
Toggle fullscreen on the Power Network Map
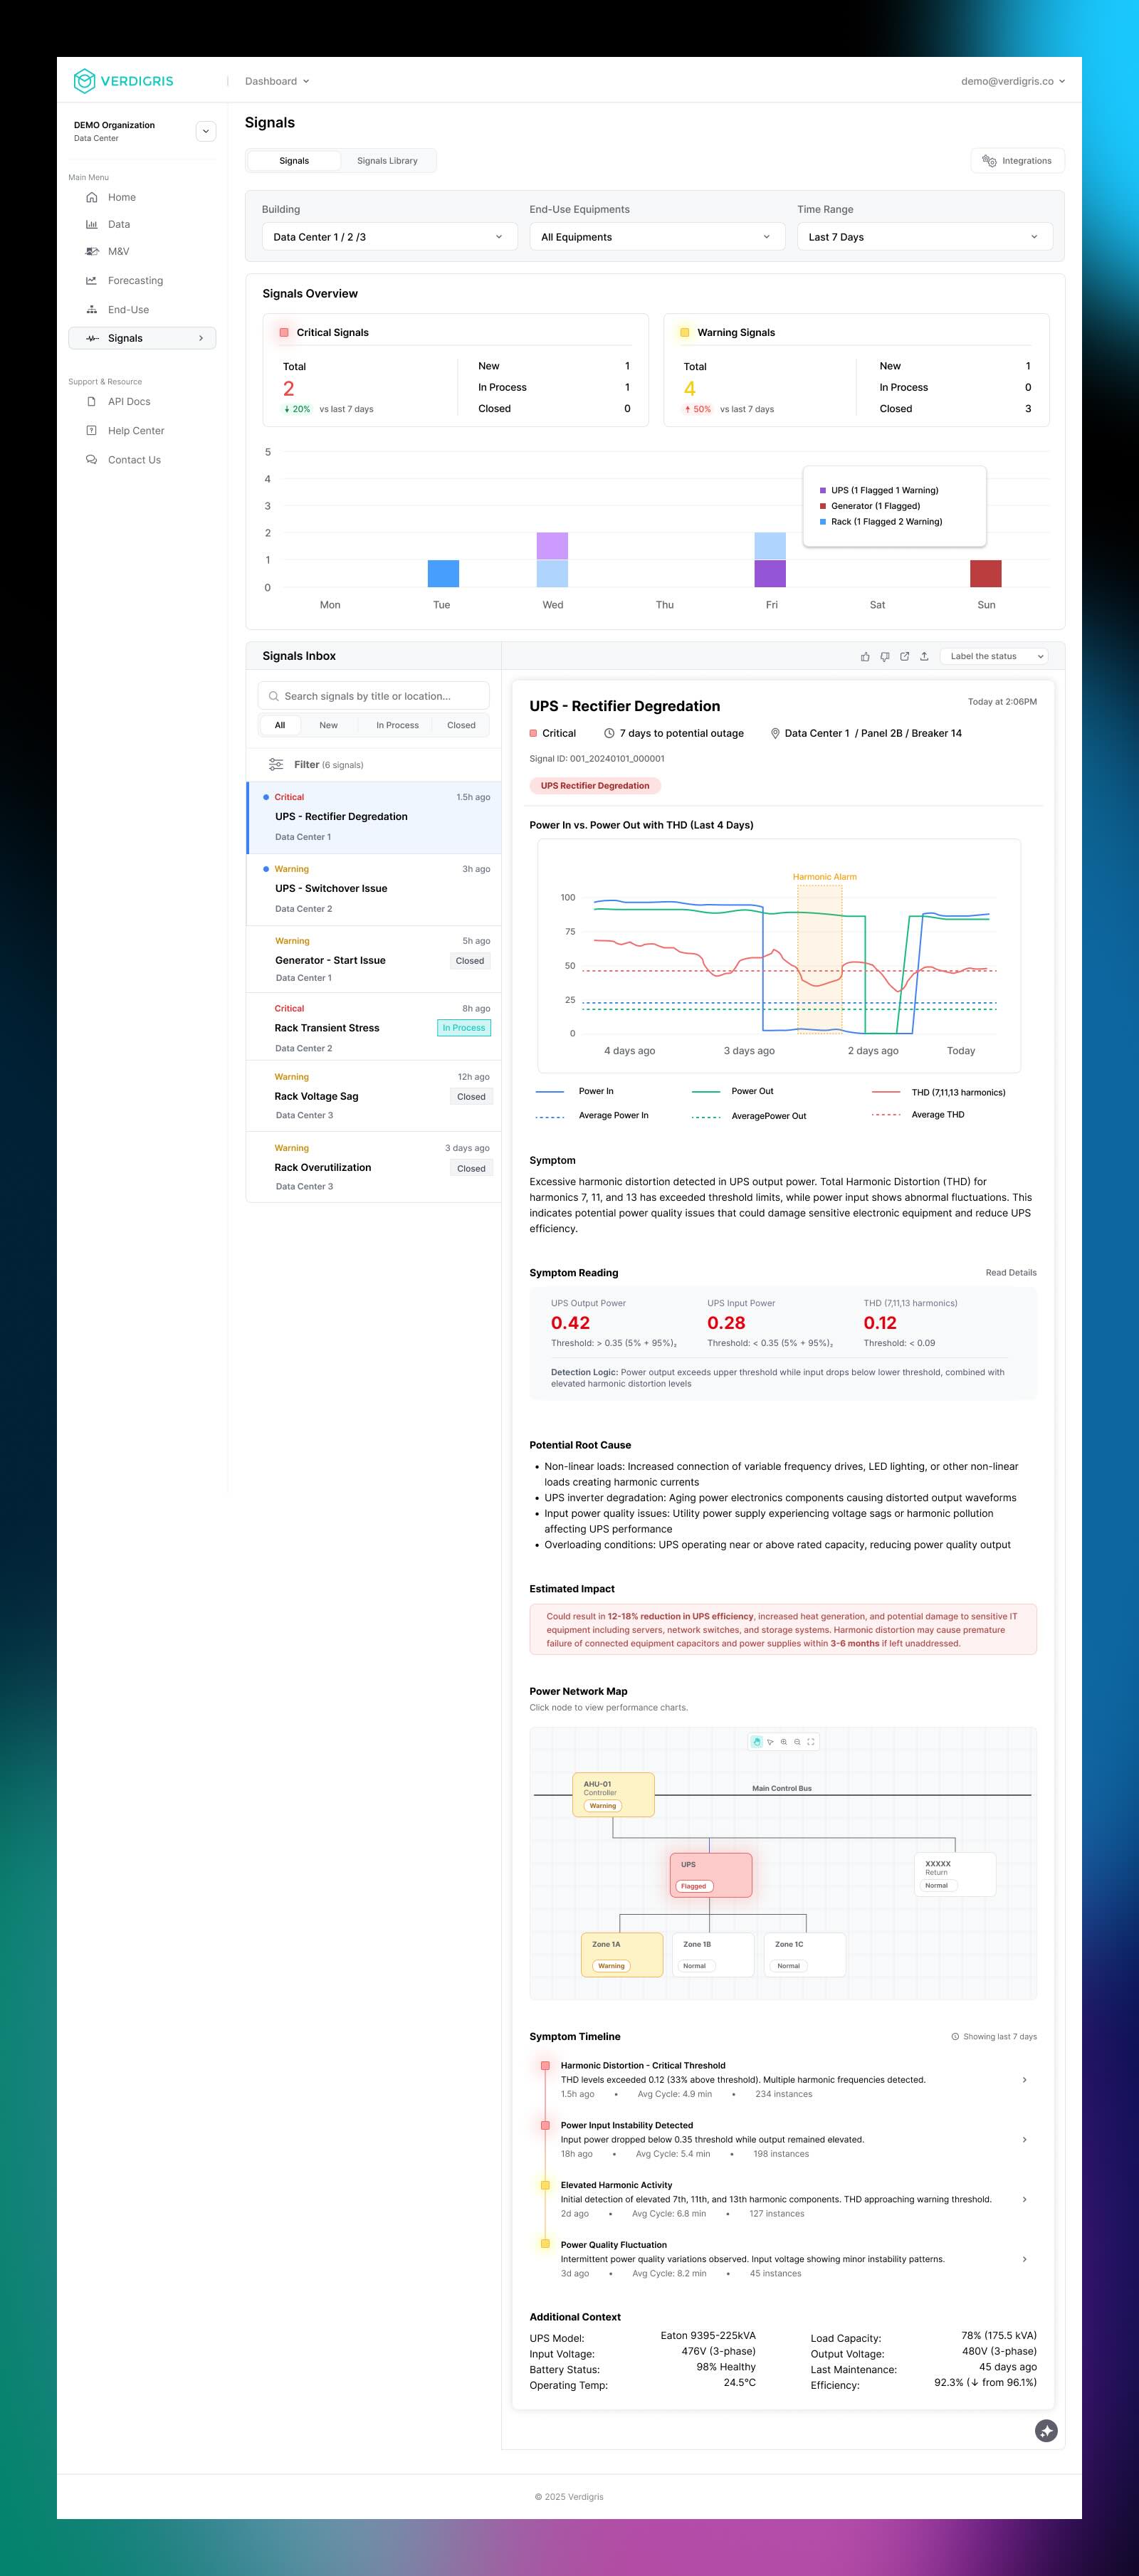(811, 1742)
